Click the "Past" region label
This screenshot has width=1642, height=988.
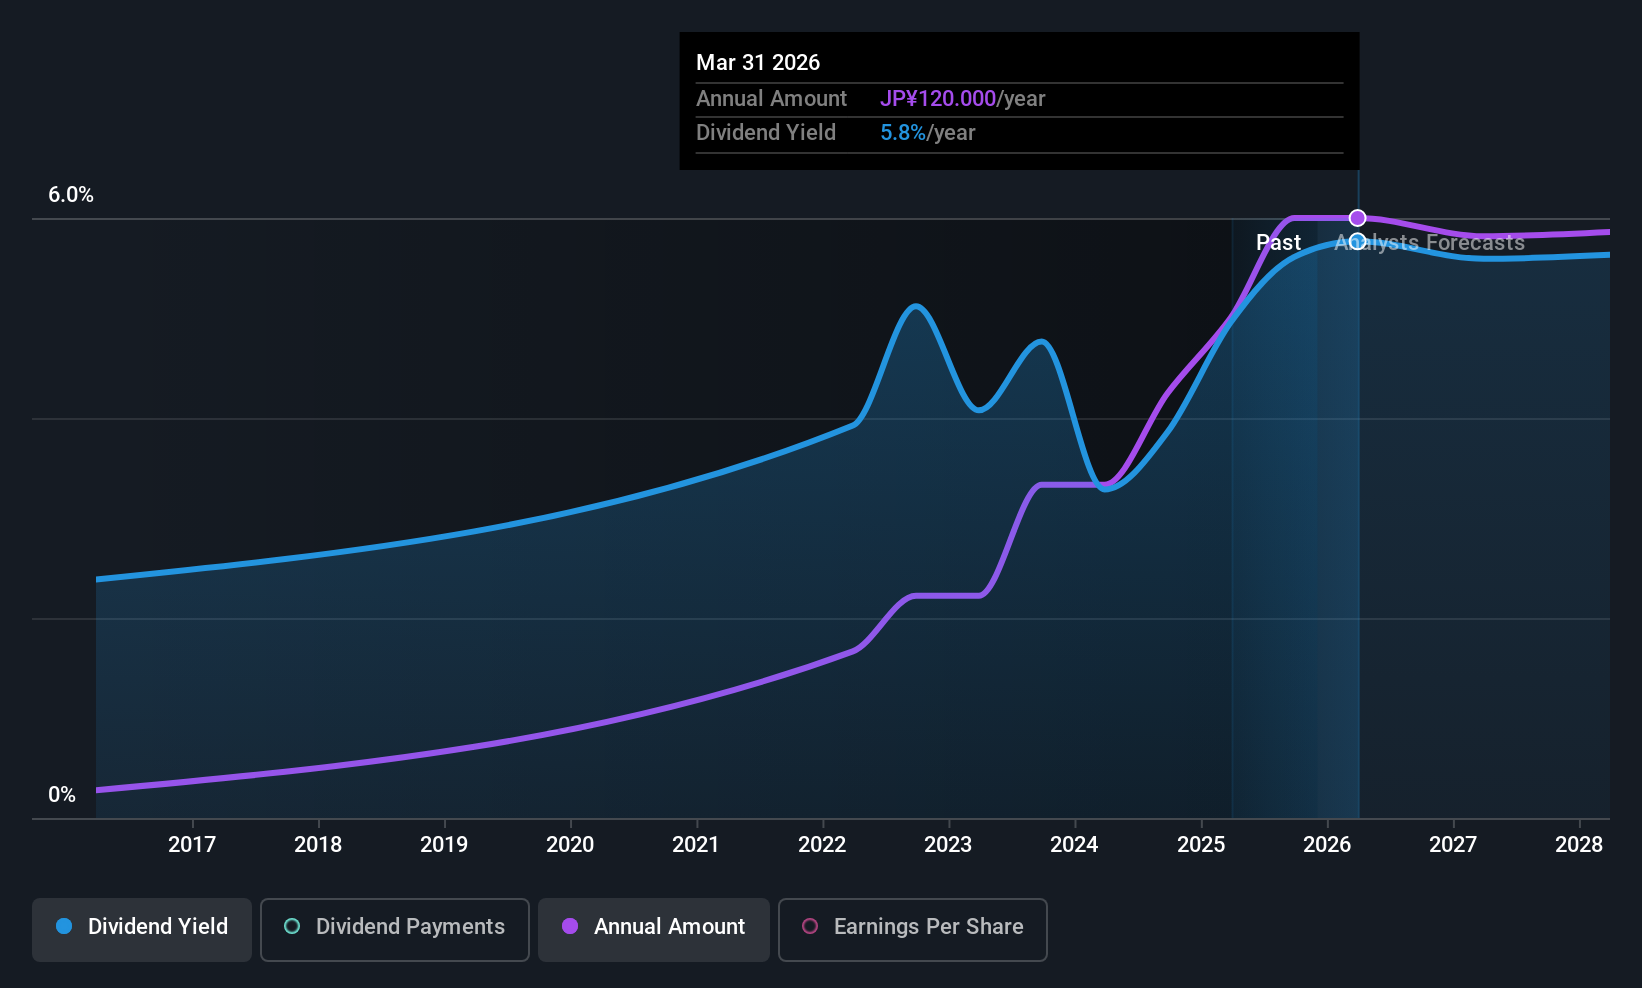click(x=1278, y=243)
